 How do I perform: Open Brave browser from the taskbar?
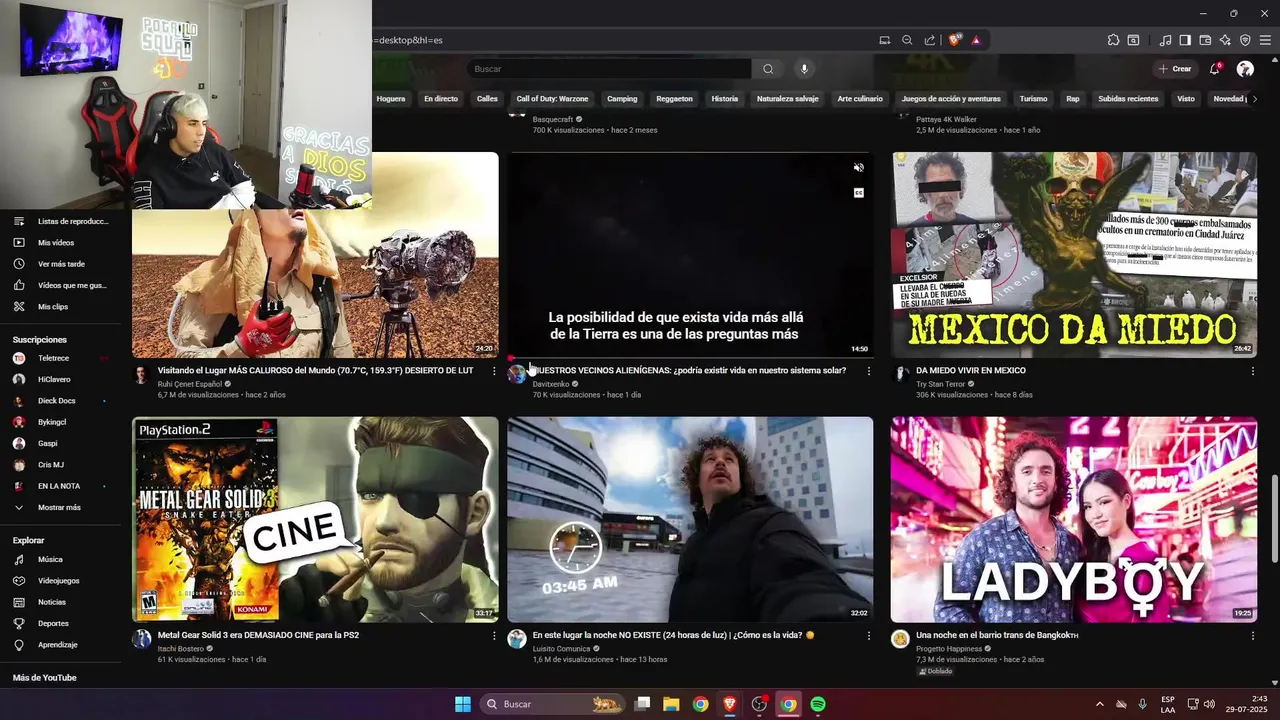729,704
